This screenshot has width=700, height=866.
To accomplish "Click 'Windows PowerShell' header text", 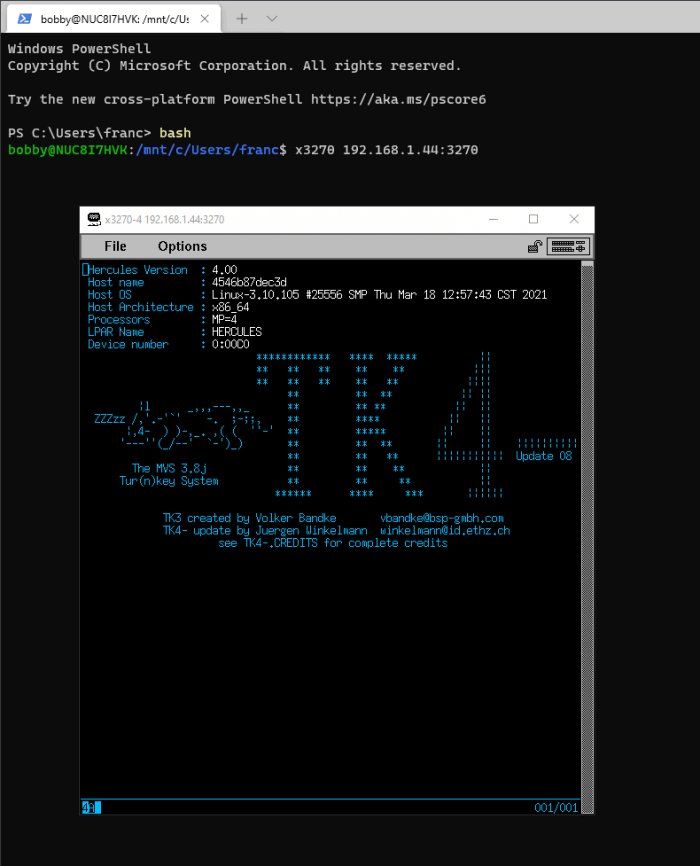I will pyautogui.click(x=79, y=49).
